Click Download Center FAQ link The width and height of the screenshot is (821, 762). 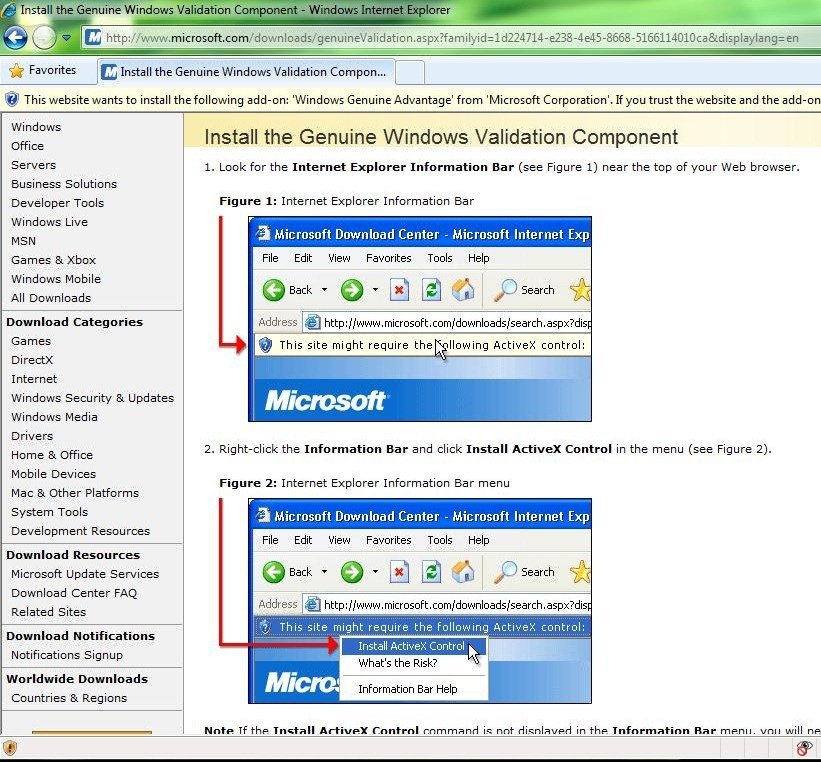coord(74,593)
